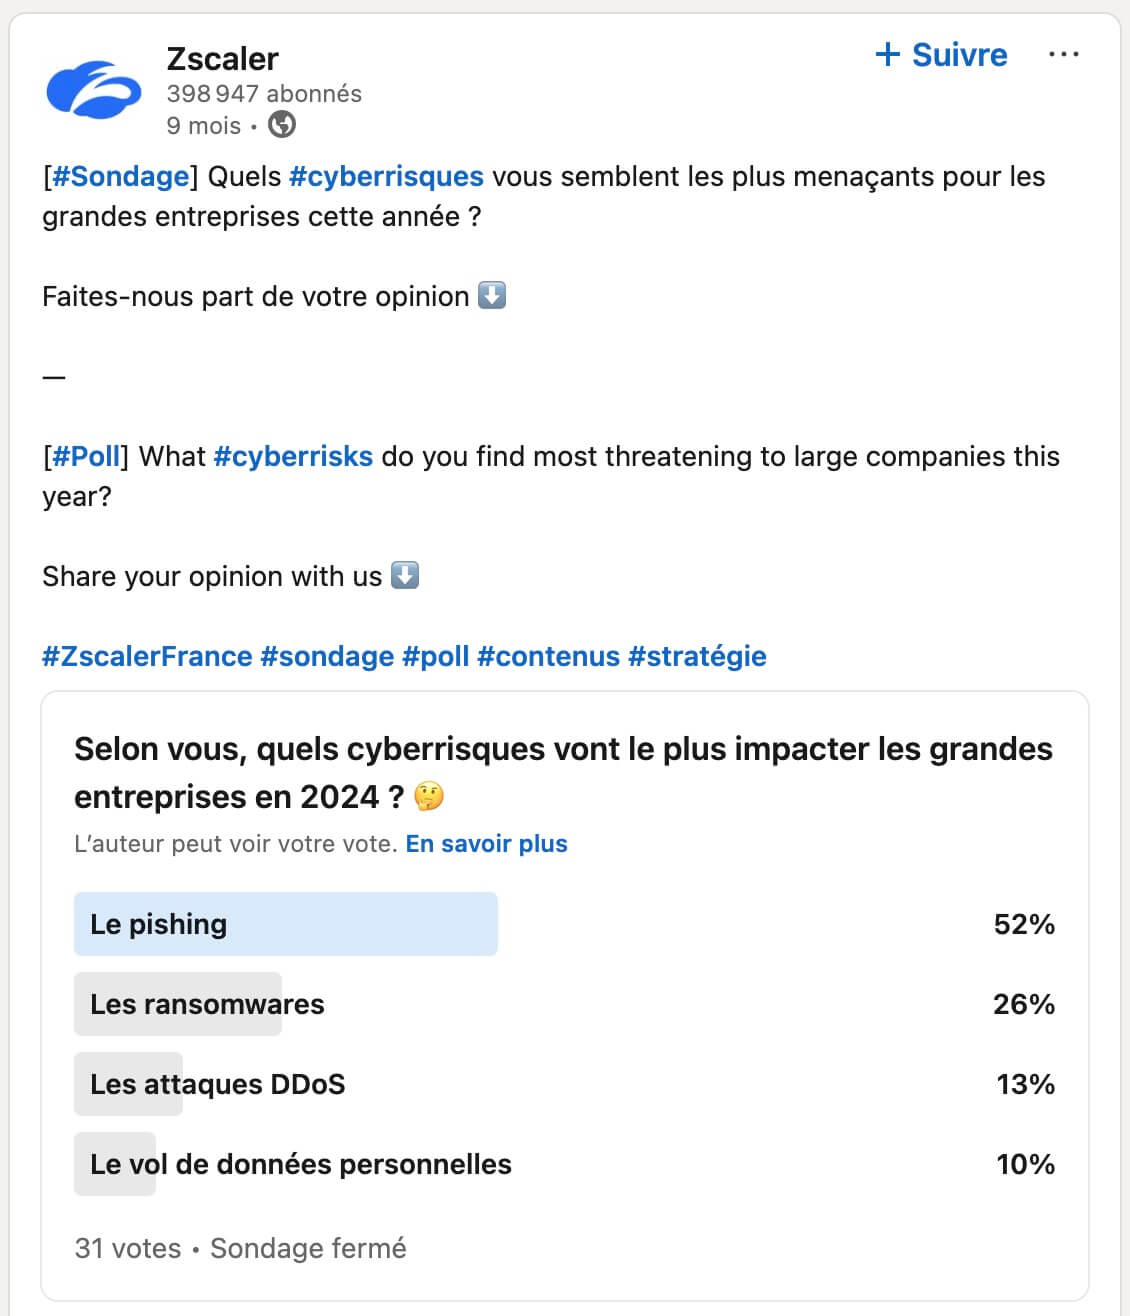Open the #contenus hashtag
Image resolution: width=1130 pixels, height=1316 pixels.
pyautogui.click(x=548, y=657)
